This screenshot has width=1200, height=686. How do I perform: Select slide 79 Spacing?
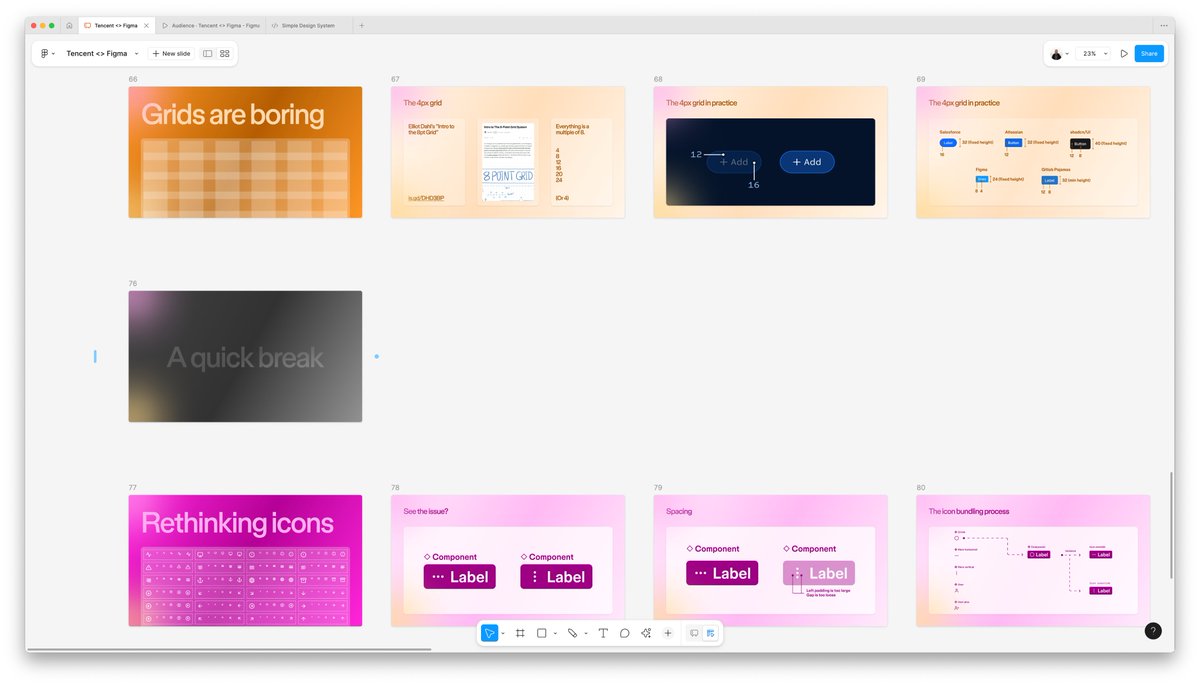pos(770,560)
